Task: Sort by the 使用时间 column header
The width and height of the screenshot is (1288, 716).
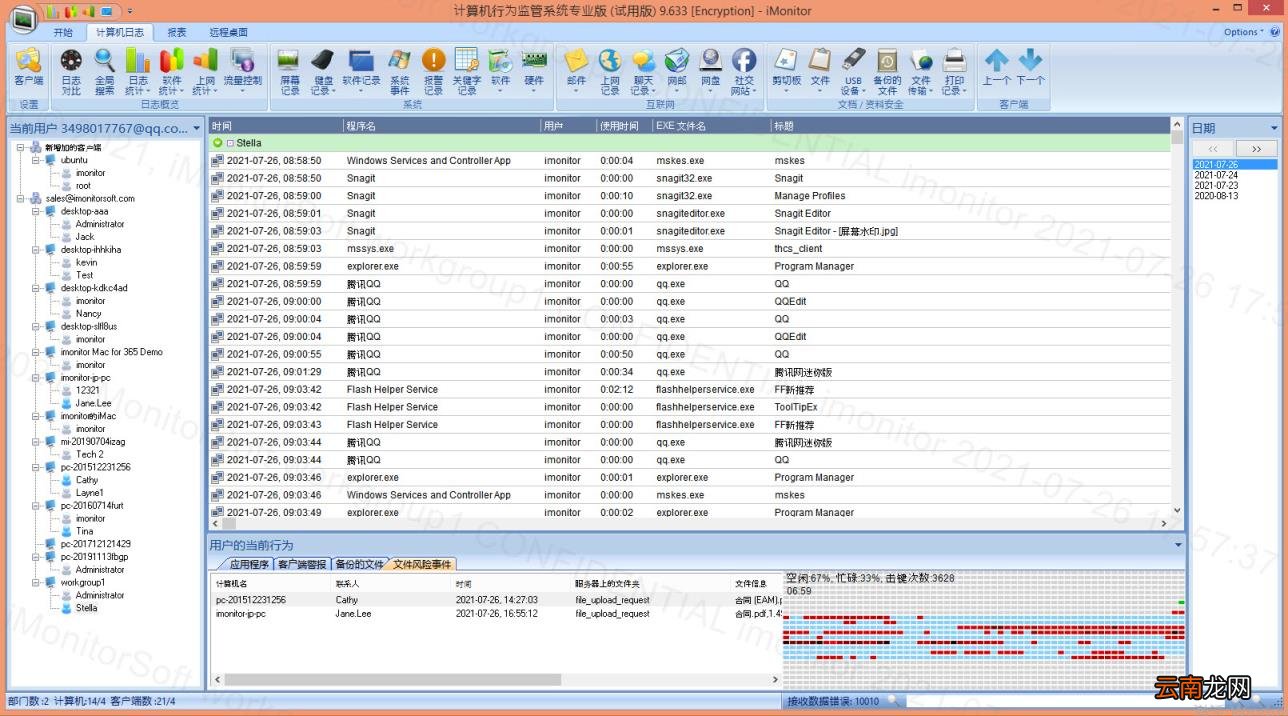Action: pos(624,126)
